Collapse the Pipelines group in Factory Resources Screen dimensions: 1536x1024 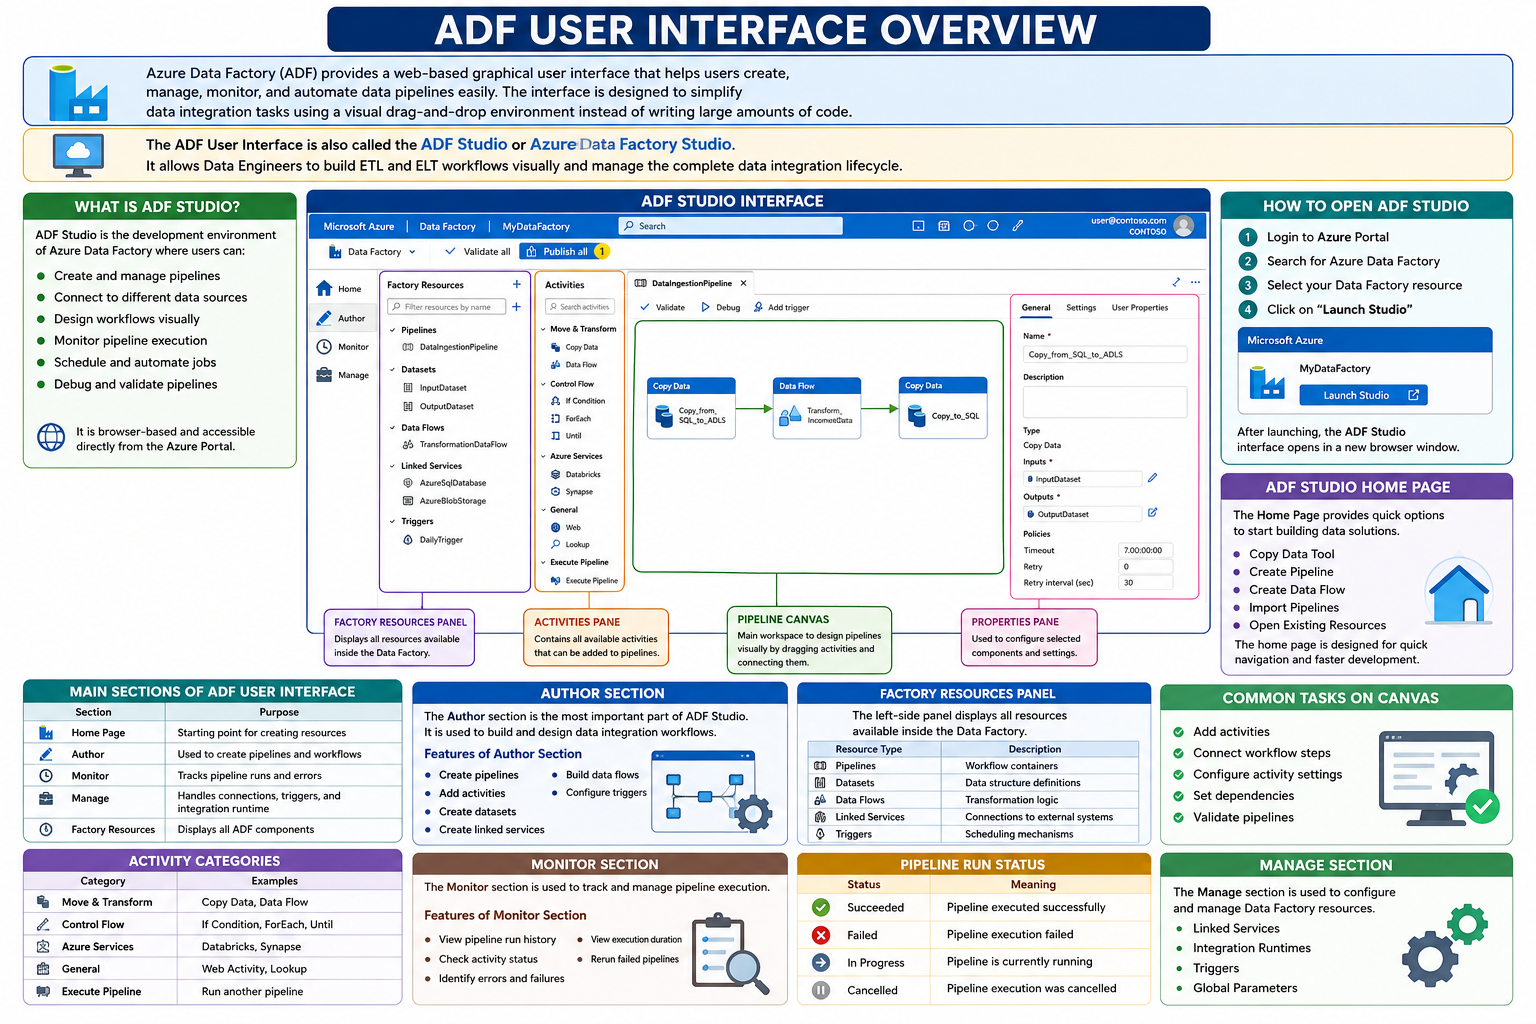(392, 330)
